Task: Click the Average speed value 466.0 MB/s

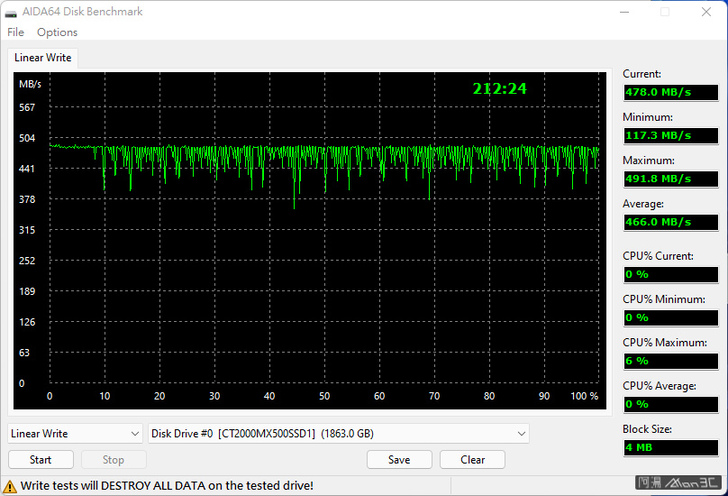Action: [671, 222]
